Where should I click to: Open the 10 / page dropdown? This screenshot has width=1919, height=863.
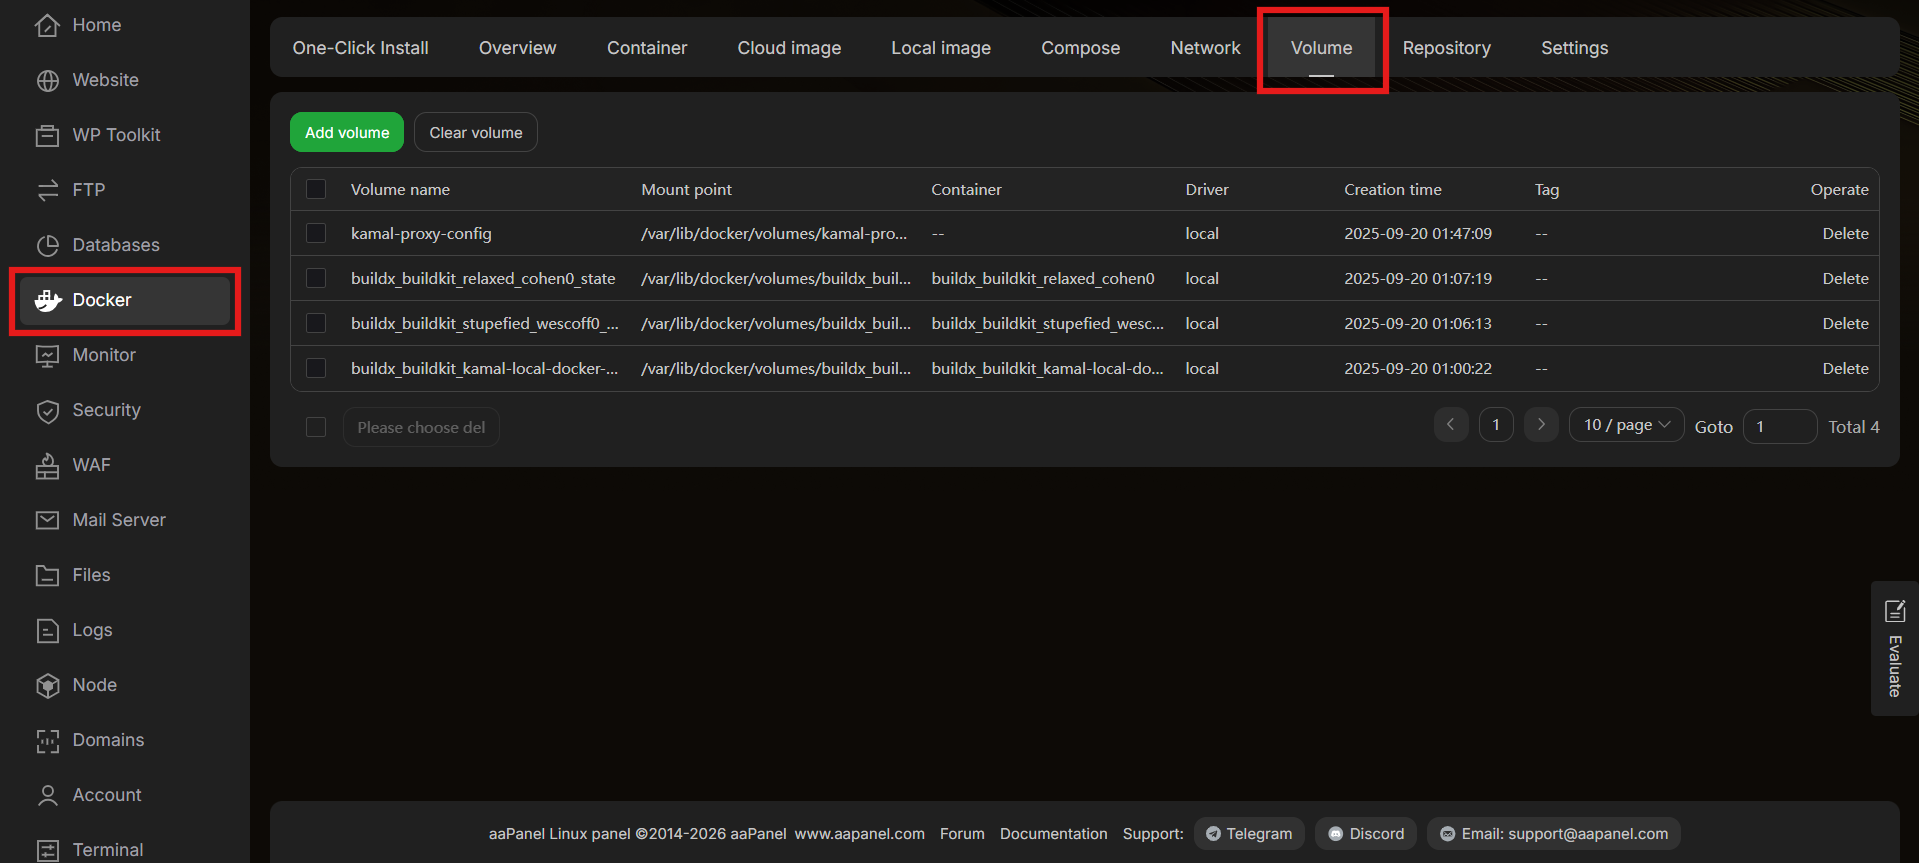1626,425
